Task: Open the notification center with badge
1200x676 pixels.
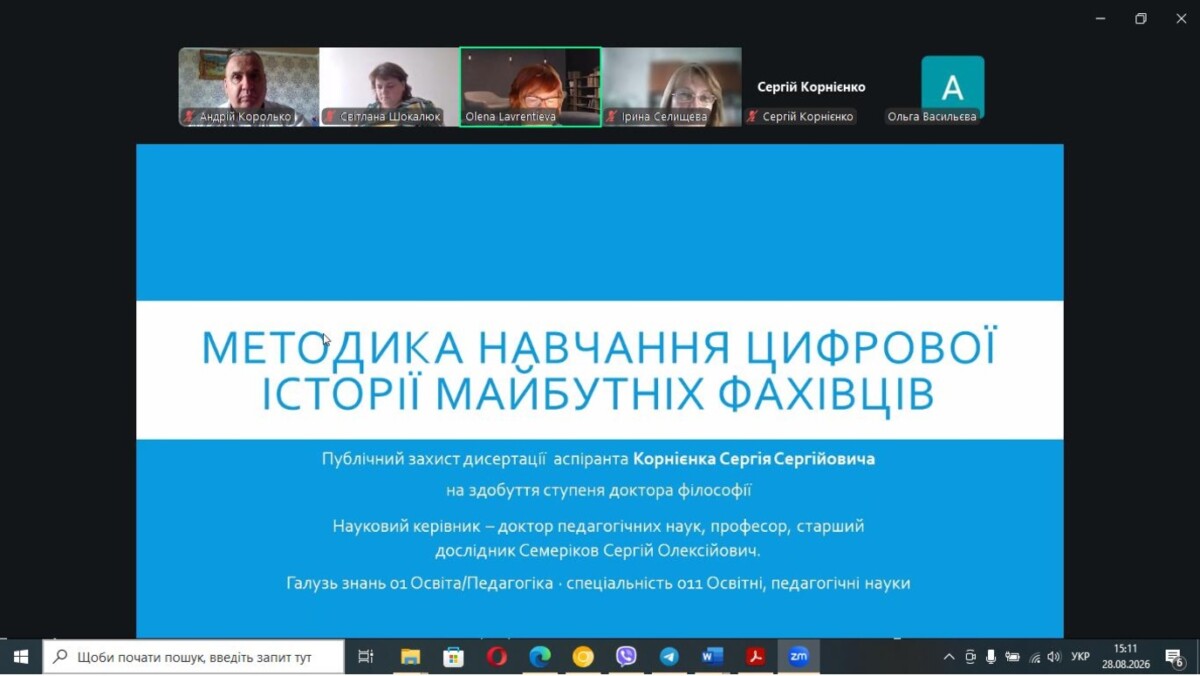Action: pyautogui.click(x=1175, y=657)
